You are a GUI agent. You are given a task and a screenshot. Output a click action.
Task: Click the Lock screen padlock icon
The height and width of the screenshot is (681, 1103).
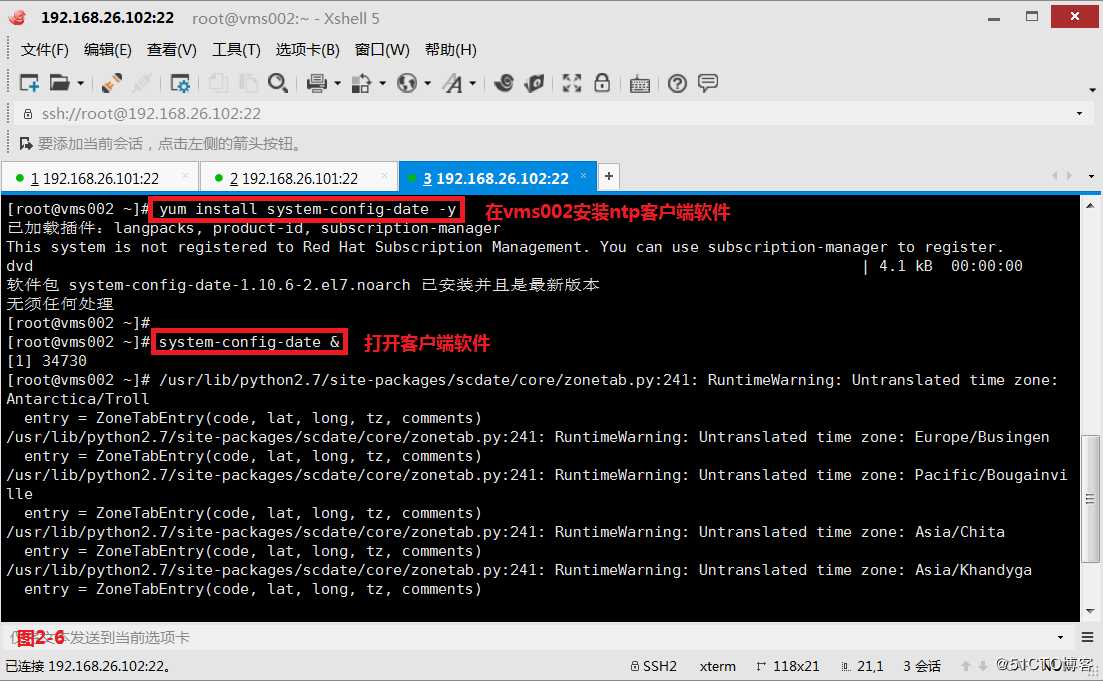click(602, 83)
